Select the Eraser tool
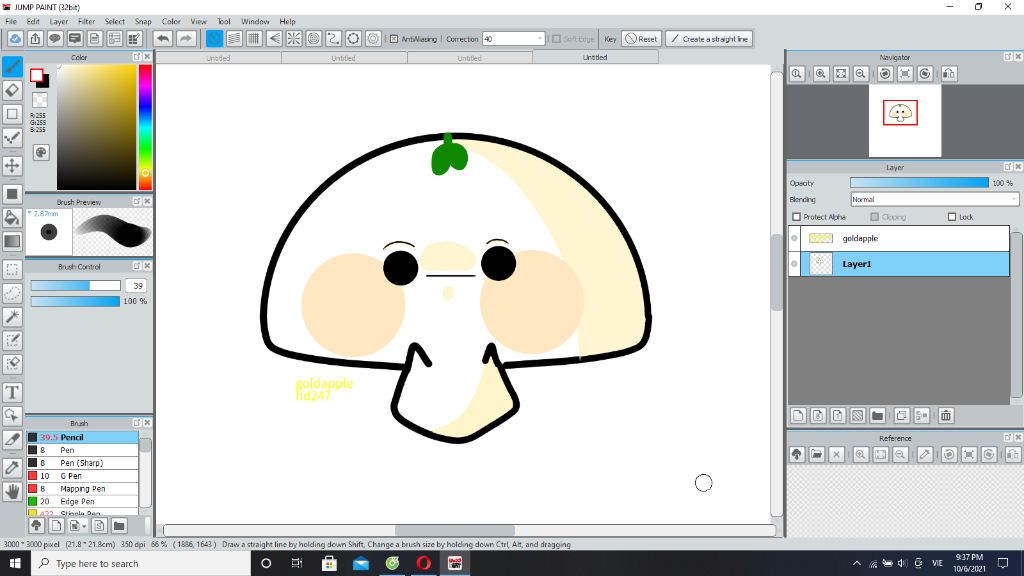Image resolution: width=1024 pixels, height=576 pixels. pyautogui.click(x=12, y=90)
